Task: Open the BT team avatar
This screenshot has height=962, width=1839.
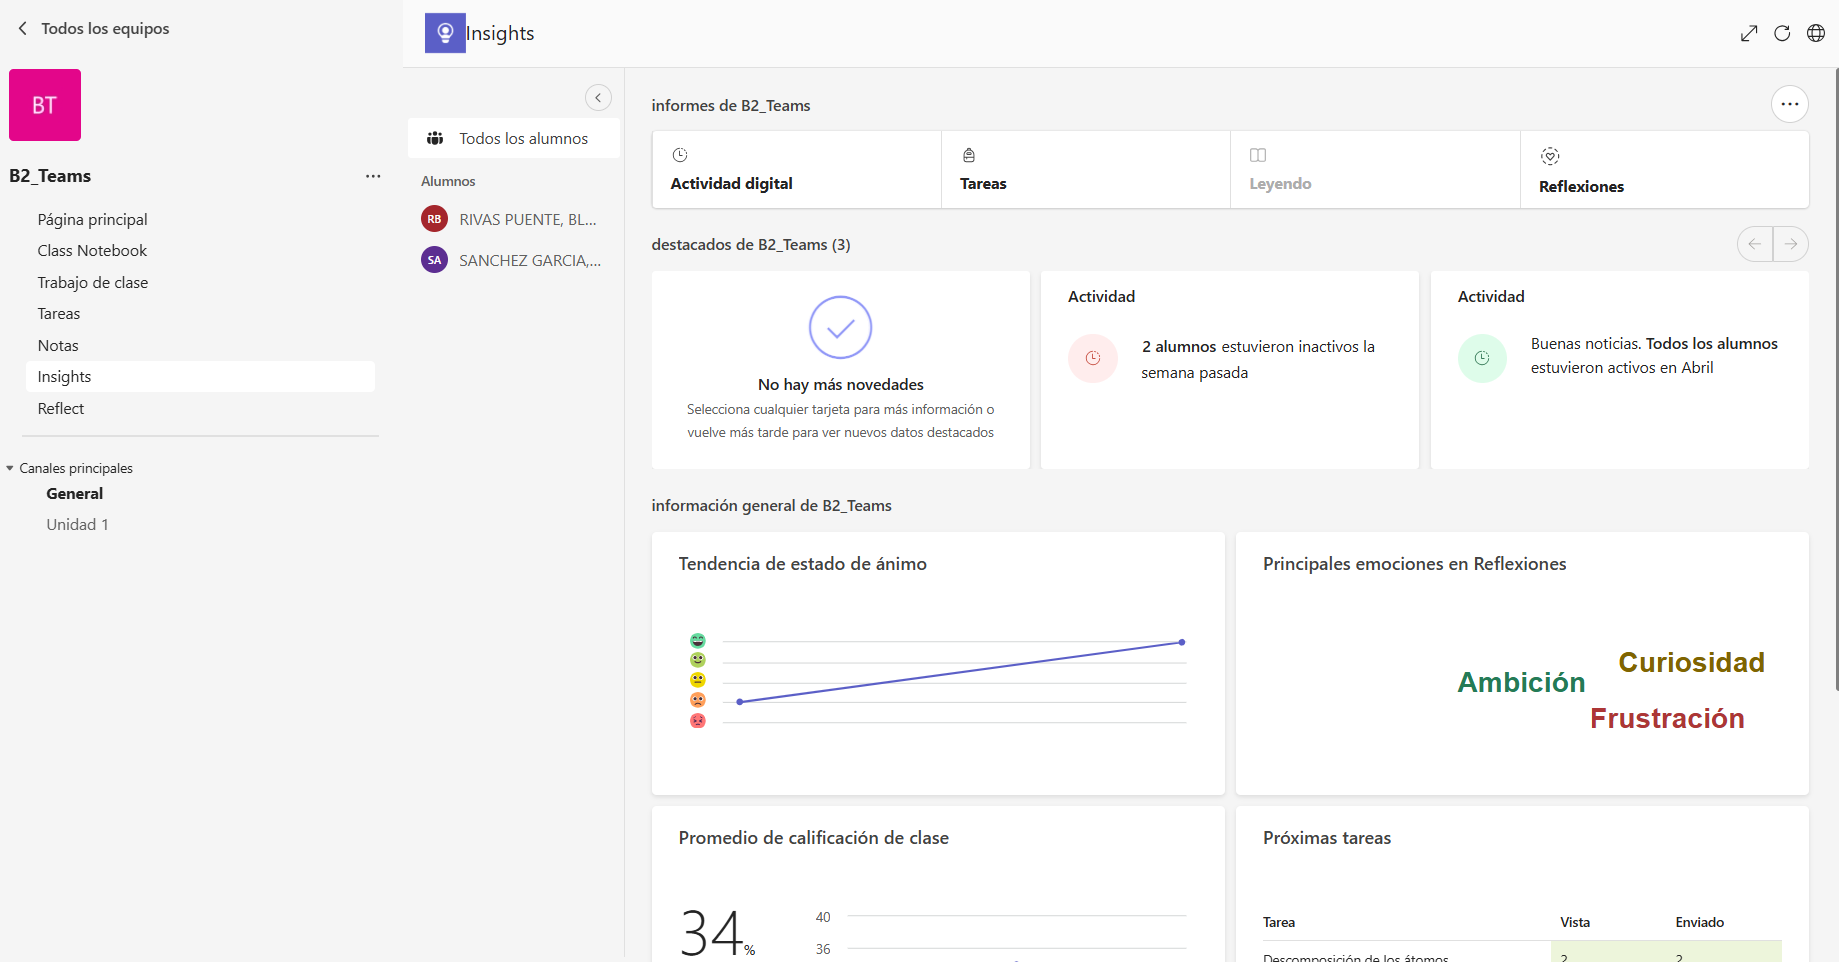Action: pyautogui.click(x=45, y=105)
